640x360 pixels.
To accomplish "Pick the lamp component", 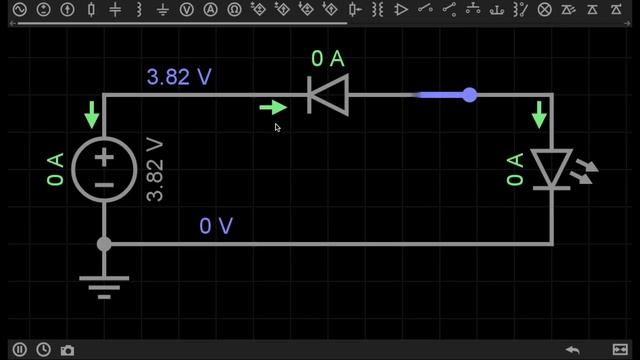I will click(544, 9).
